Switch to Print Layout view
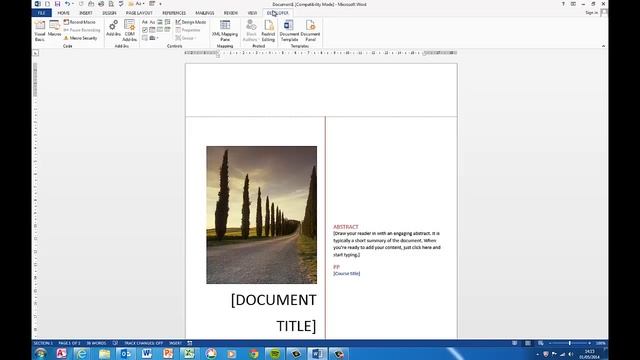 [528, 343]
